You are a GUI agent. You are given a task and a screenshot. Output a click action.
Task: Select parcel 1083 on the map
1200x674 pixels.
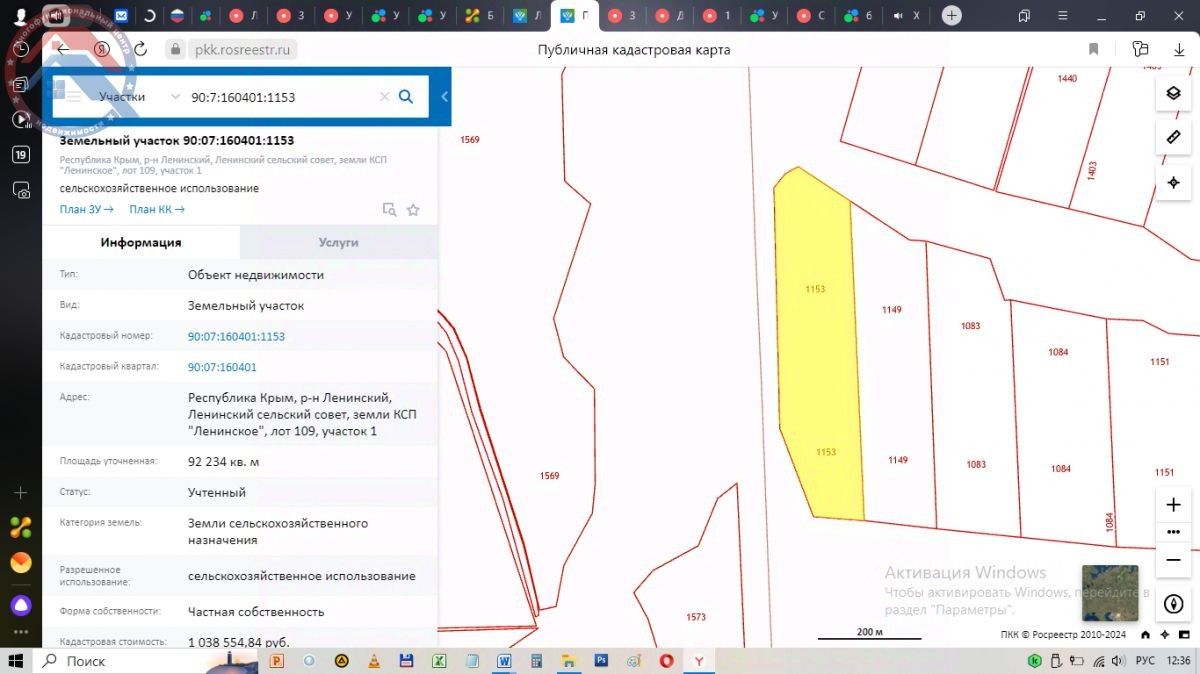click(x=971, y=390)
